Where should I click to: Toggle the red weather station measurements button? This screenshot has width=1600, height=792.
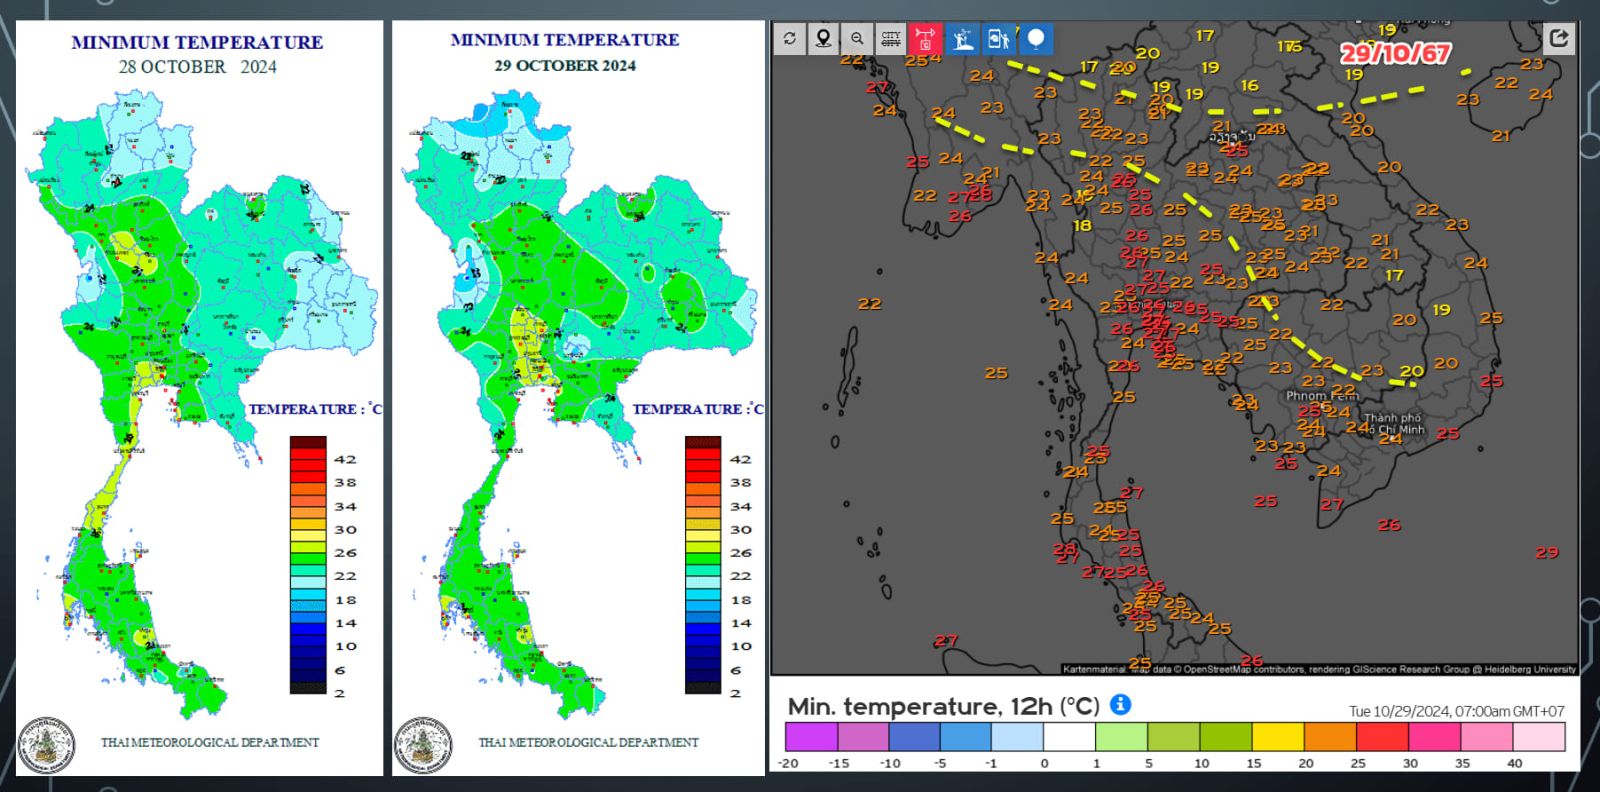coord(925,39)
